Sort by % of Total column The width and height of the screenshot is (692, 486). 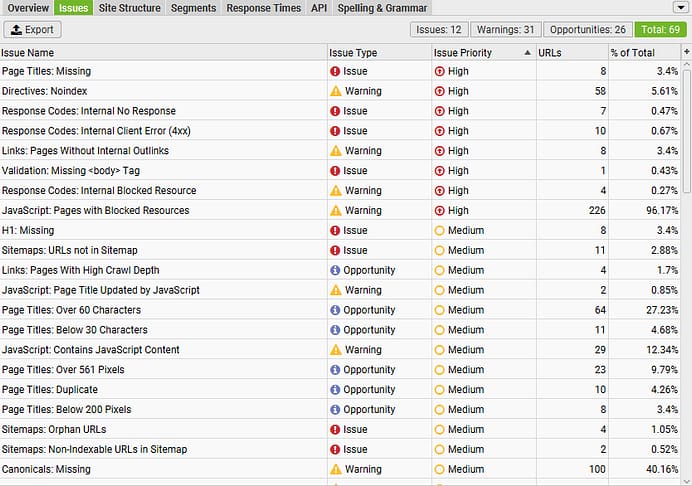coord(645,53)
